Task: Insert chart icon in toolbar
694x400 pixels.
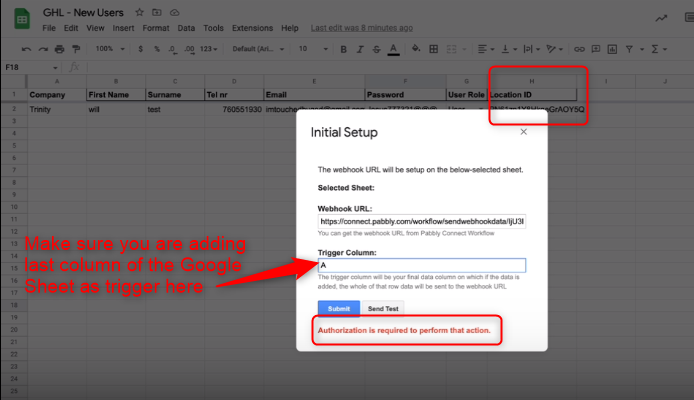Action: click(612, 49)
